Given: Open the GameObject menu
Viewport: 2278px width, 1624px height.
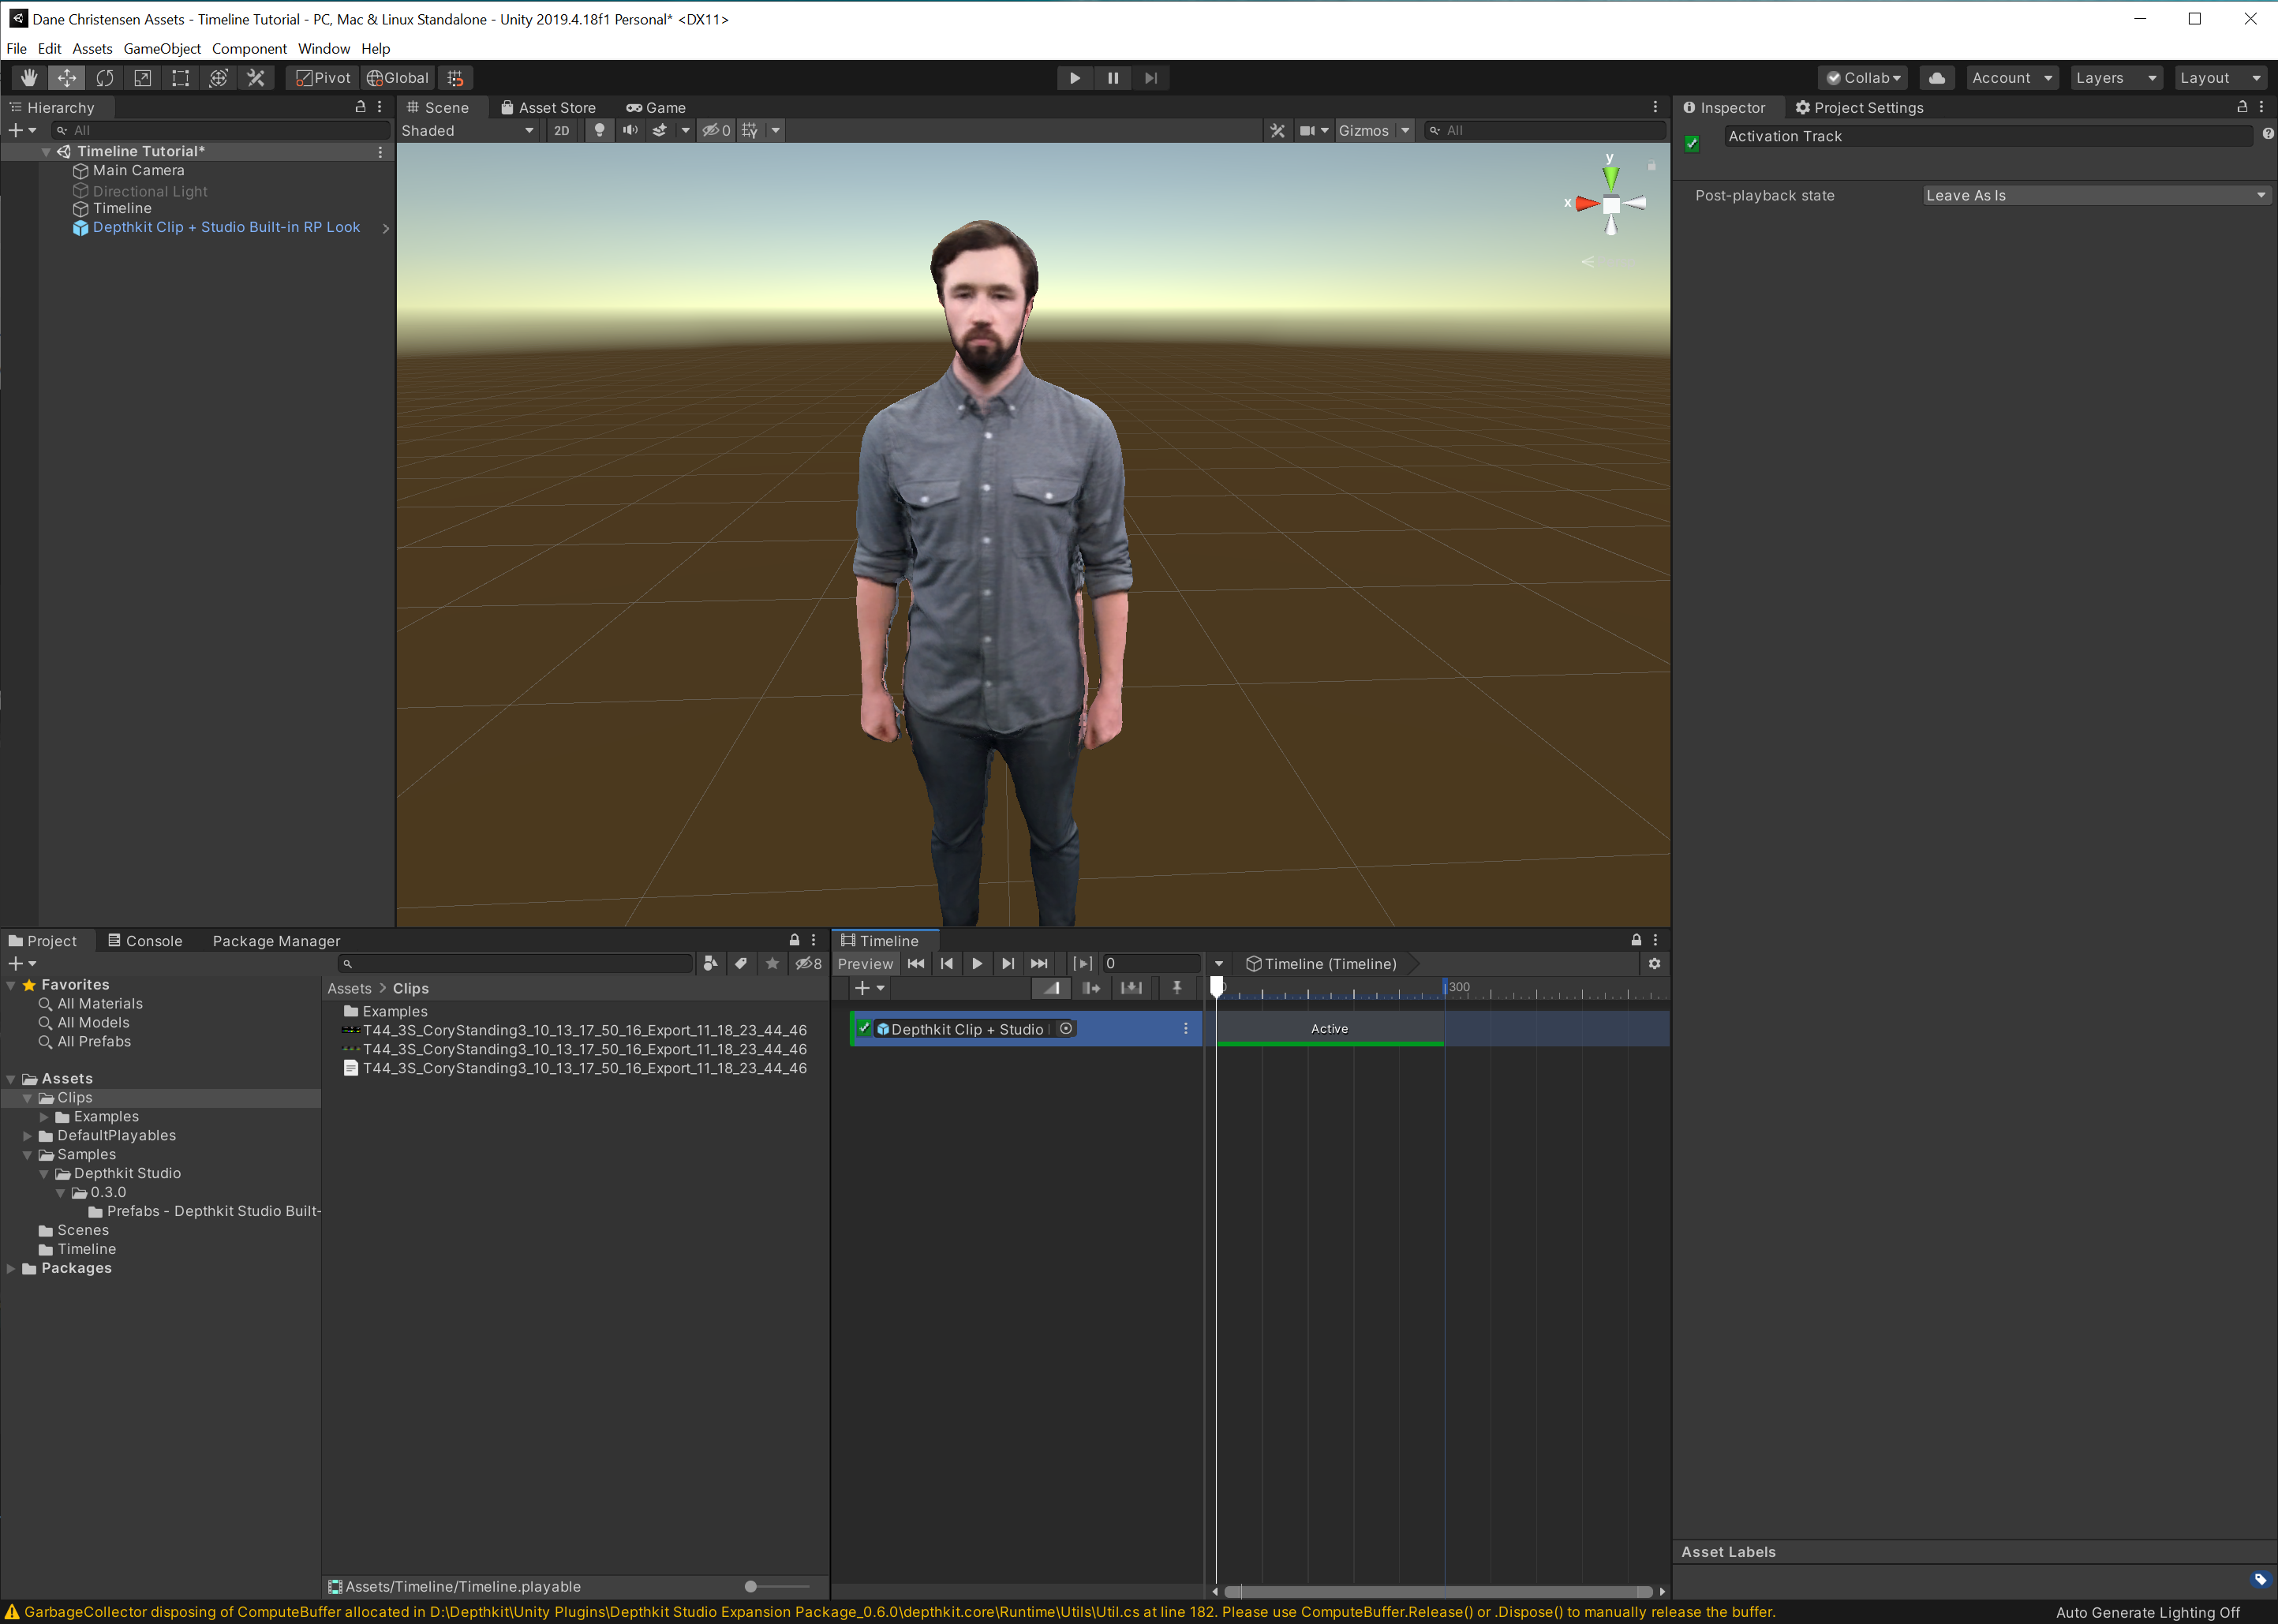Looking at the screenshot, I should [x=162, y=49].
